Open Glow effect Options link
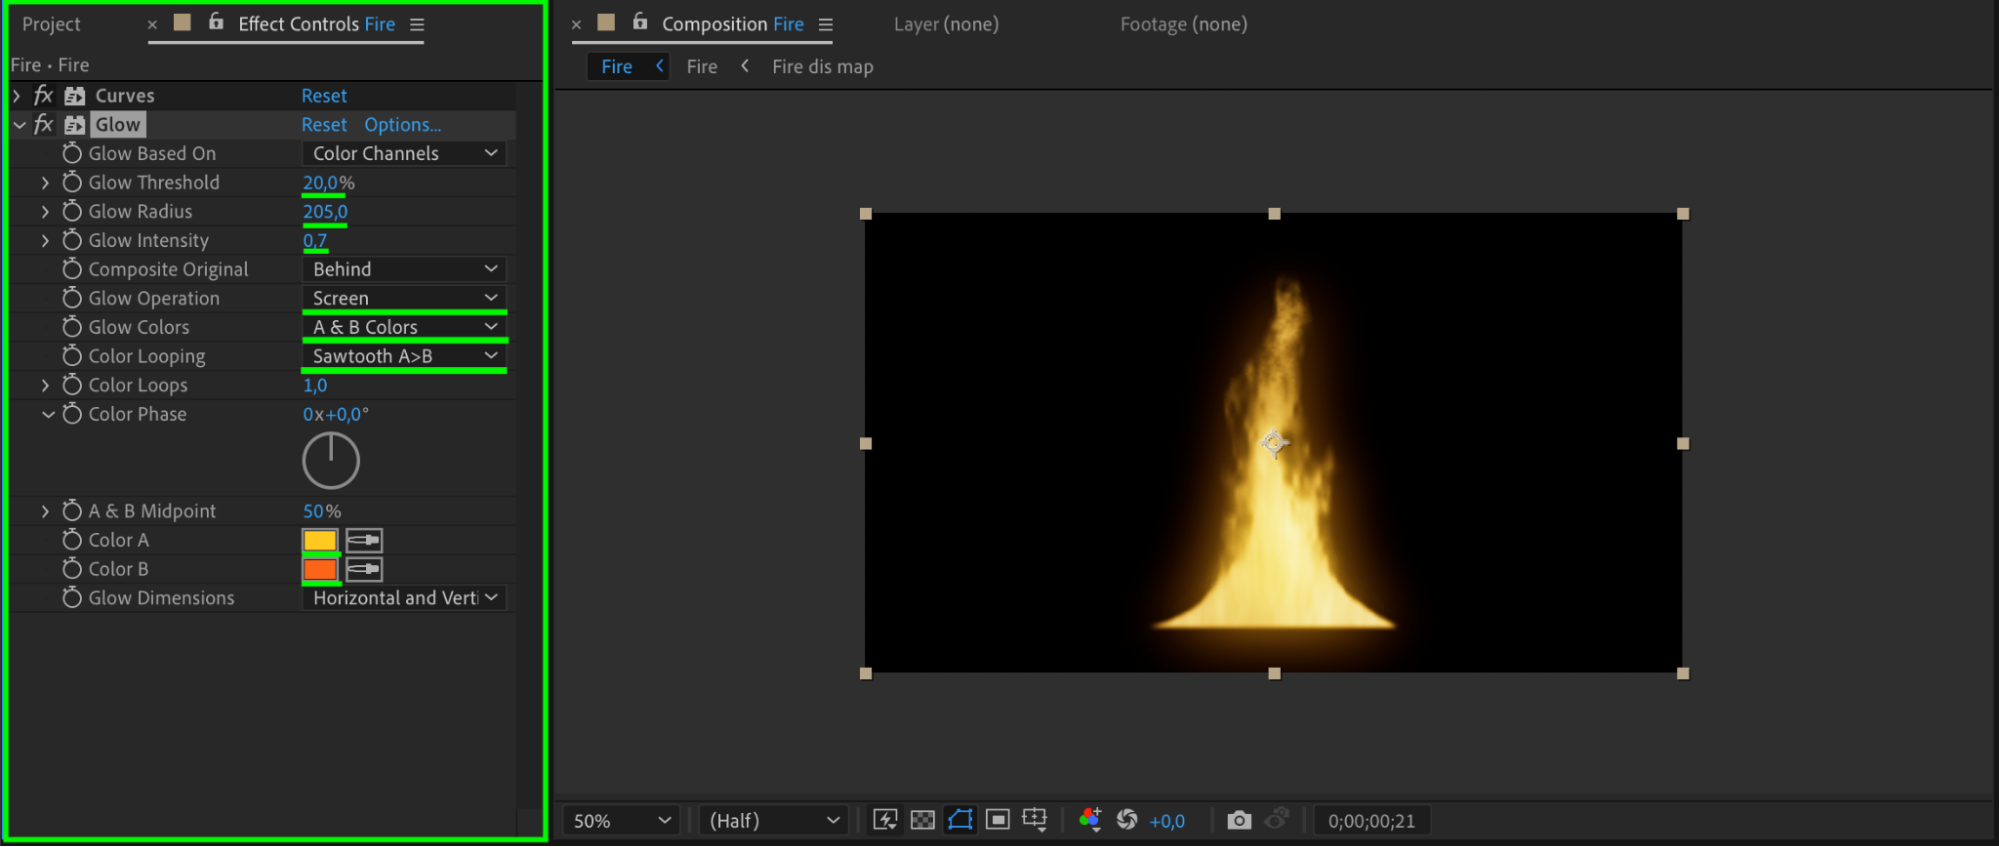This screenshot has width=1999, height=847. (x=402, y=125)
